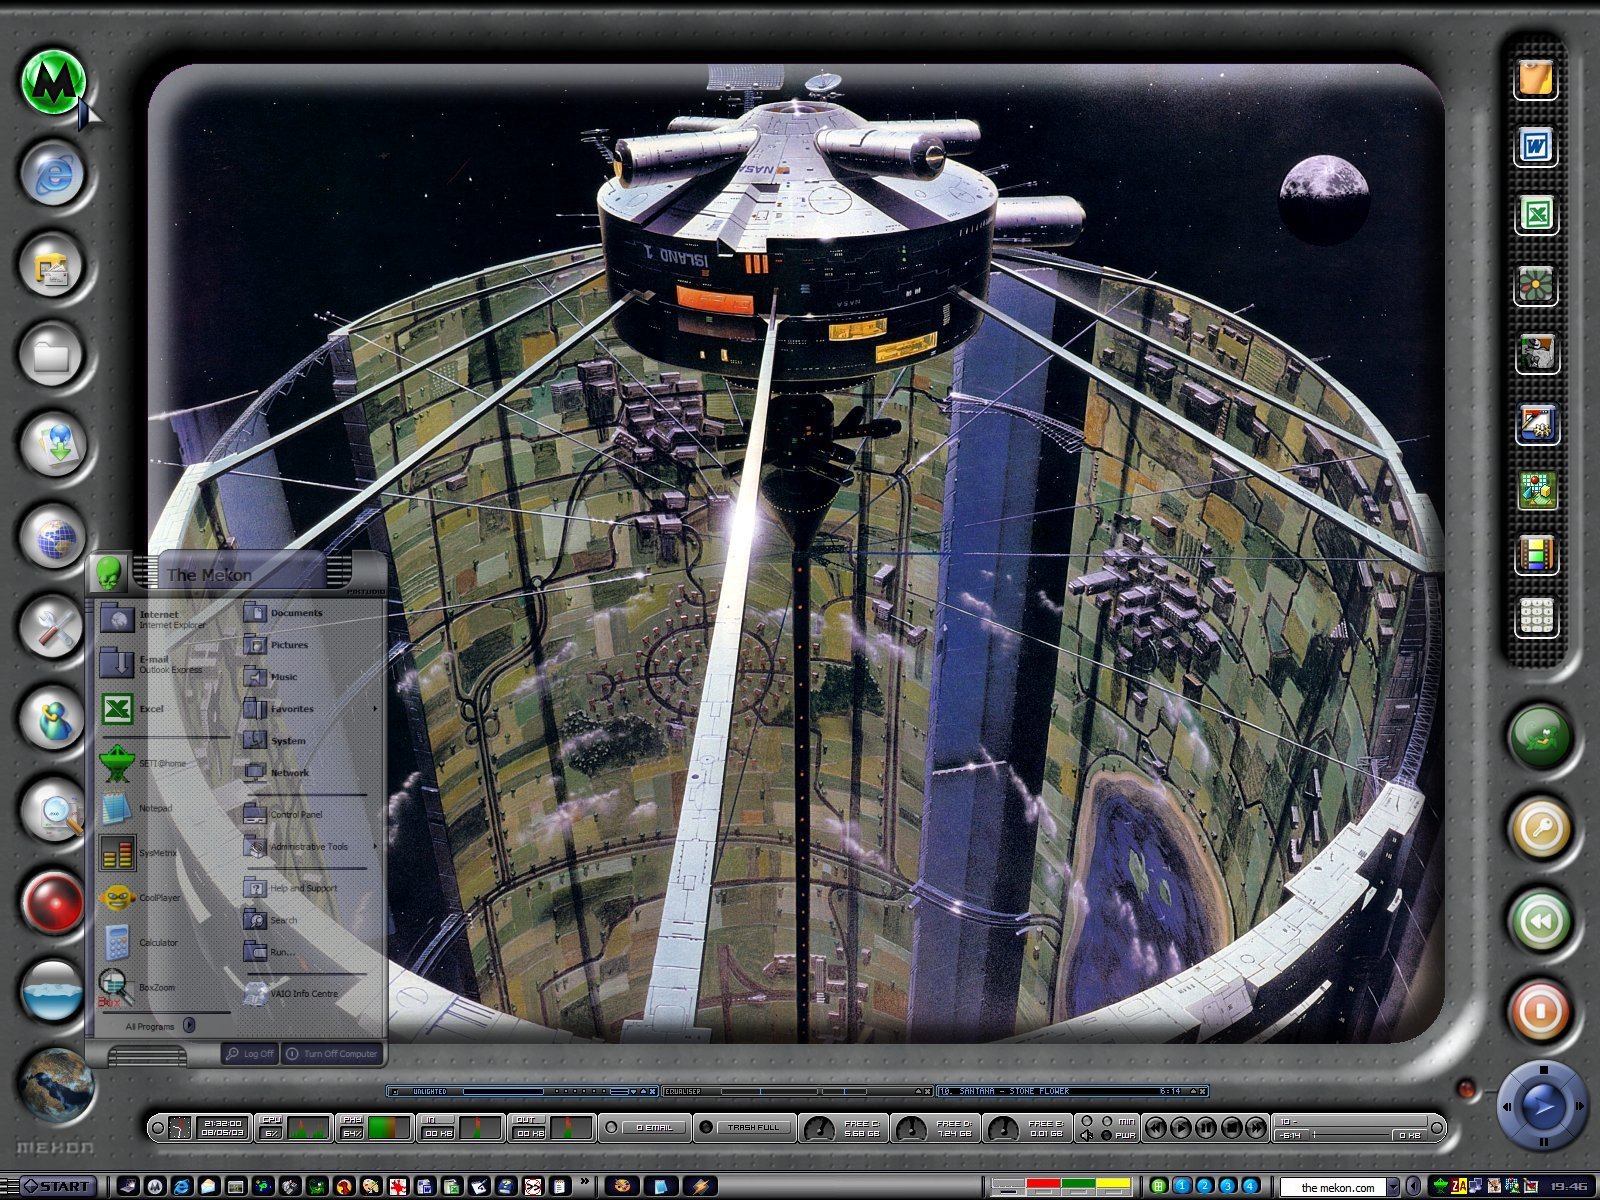Open the address bar dropdown arrow
Screen dimensions: 1600x1200
(1393, 1187)
